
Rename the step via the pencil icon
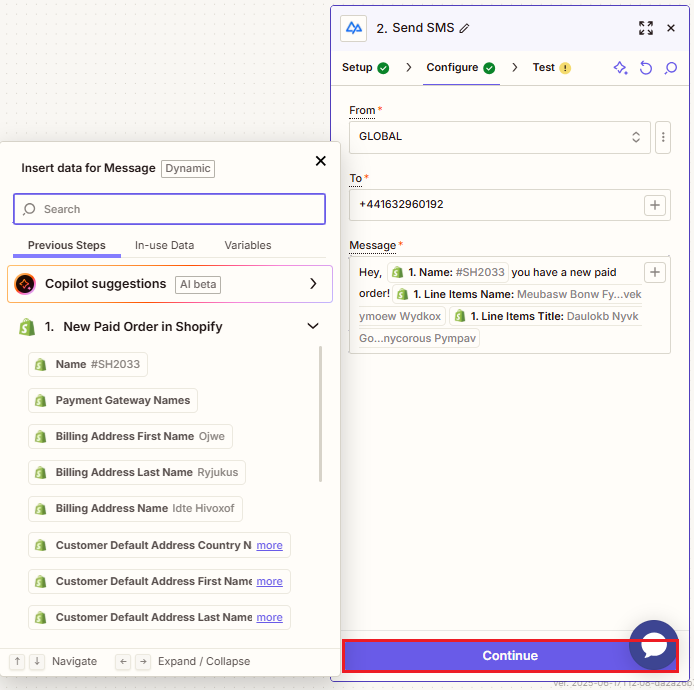point(464,28)
